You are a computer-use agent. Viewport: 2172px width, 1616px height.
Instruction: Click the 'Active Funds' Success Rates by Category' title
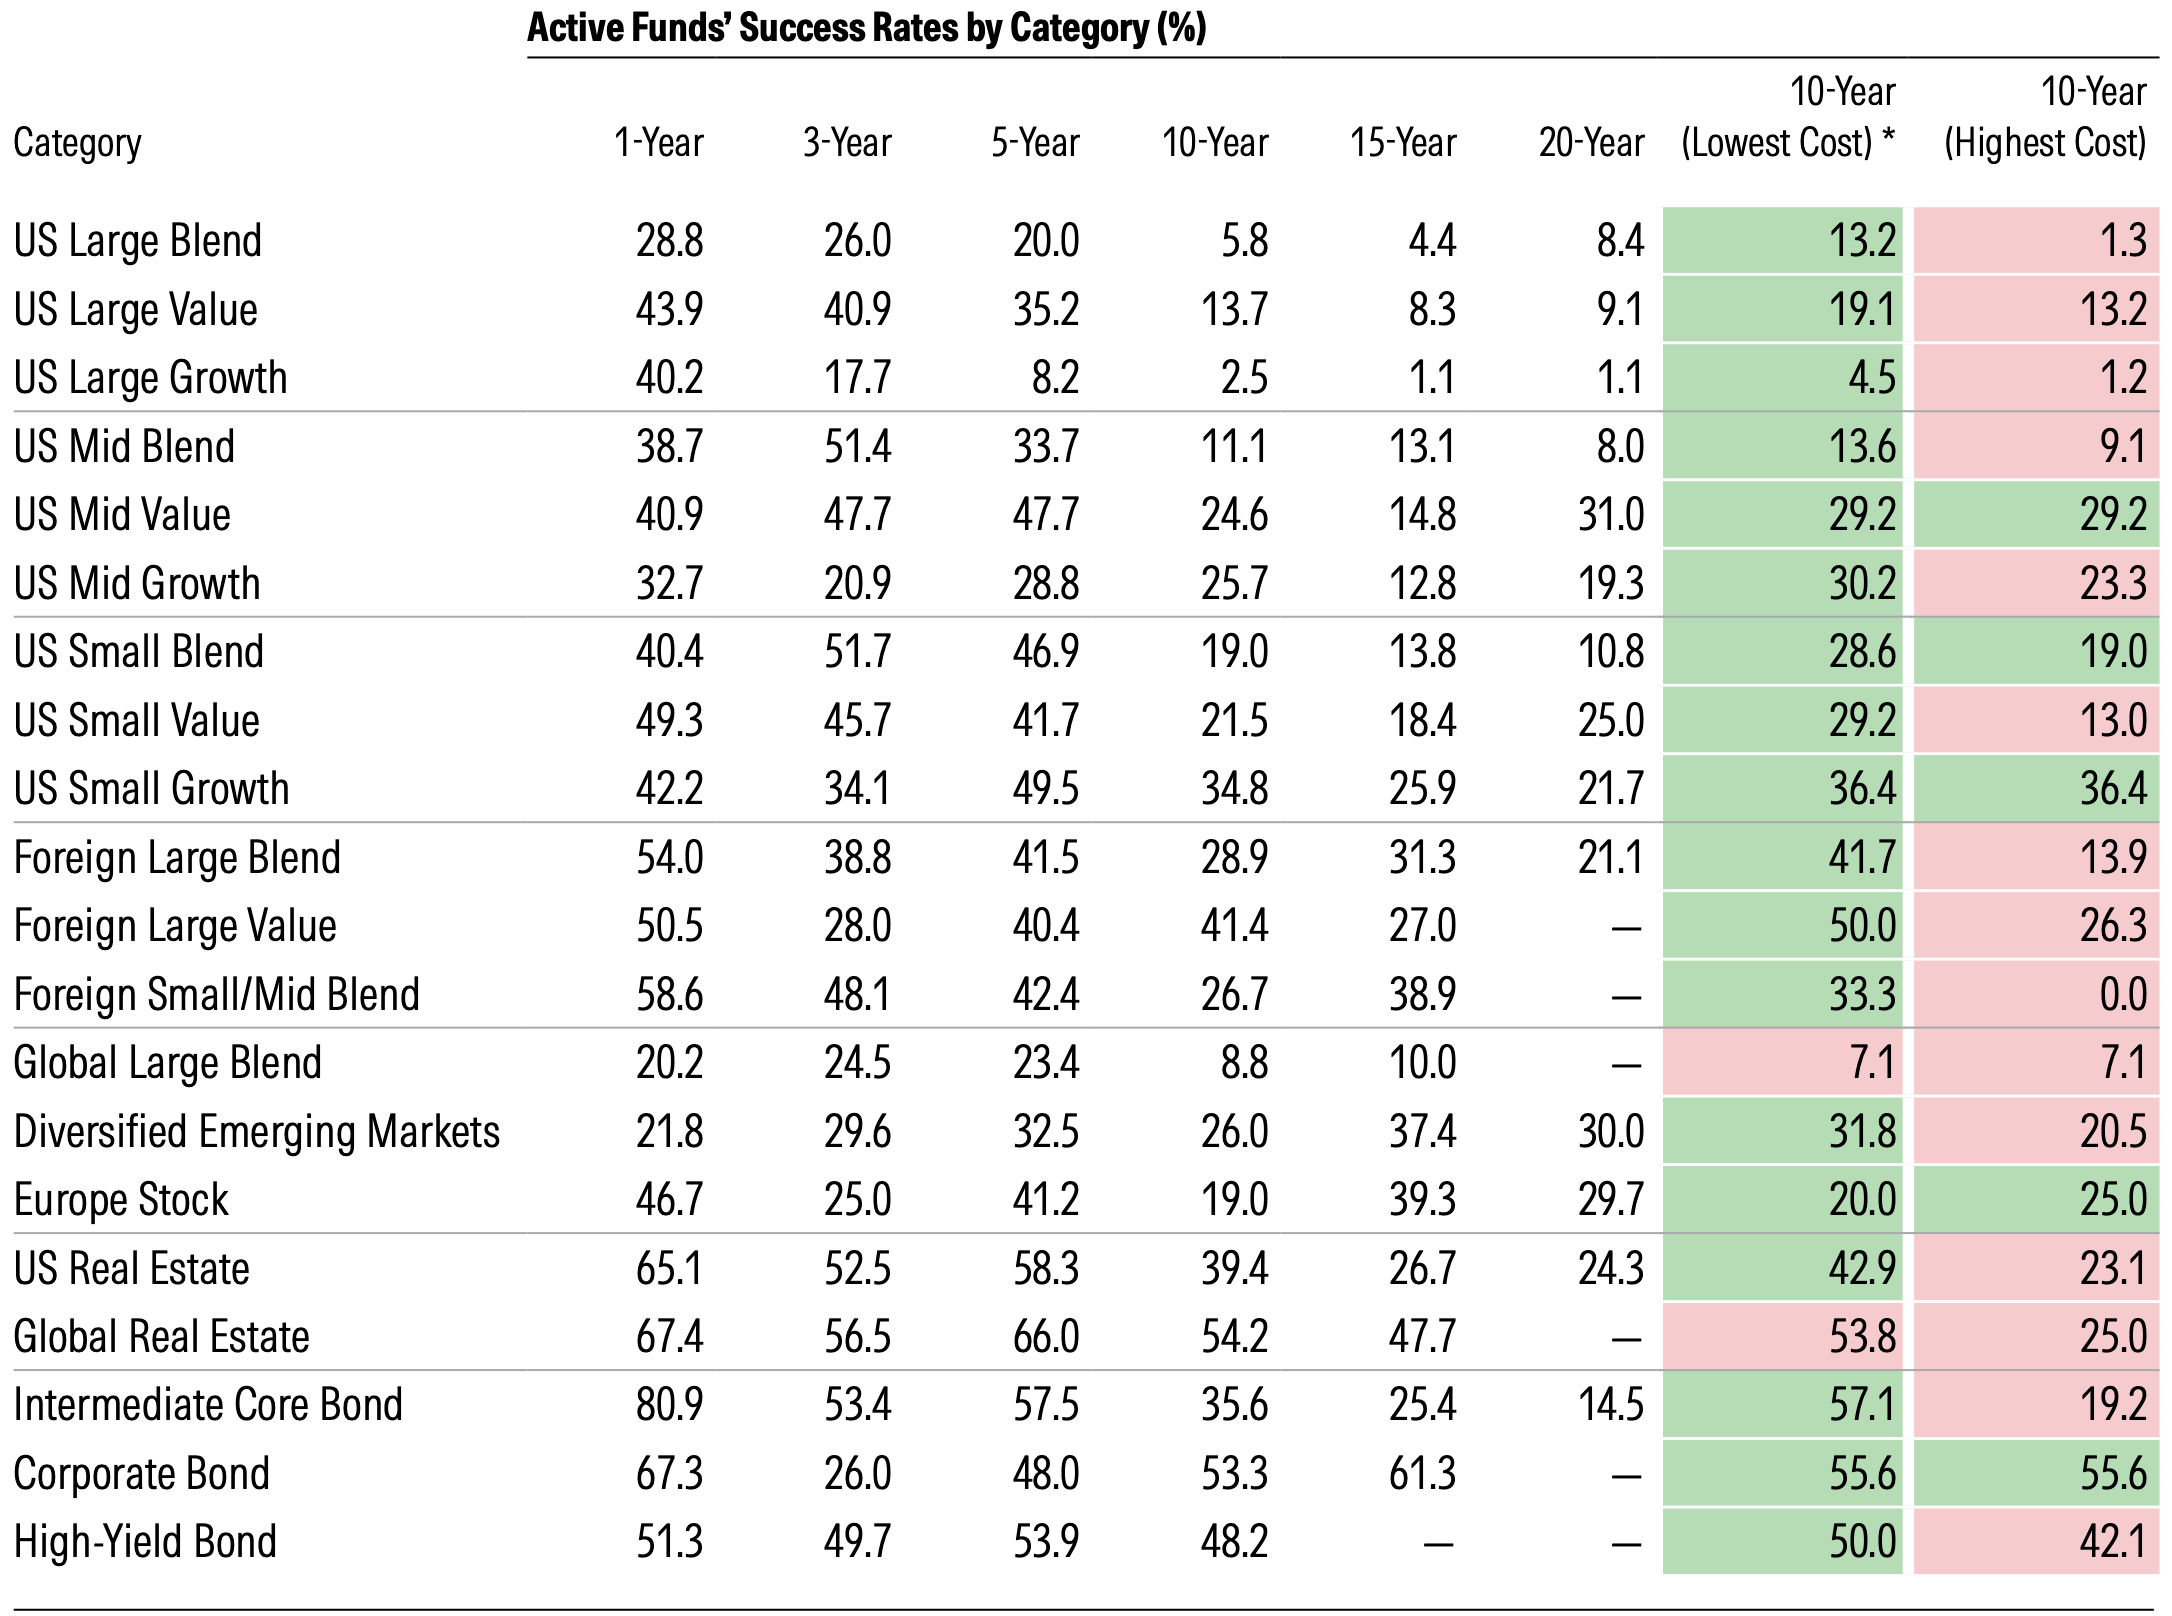tap(866, 28)
